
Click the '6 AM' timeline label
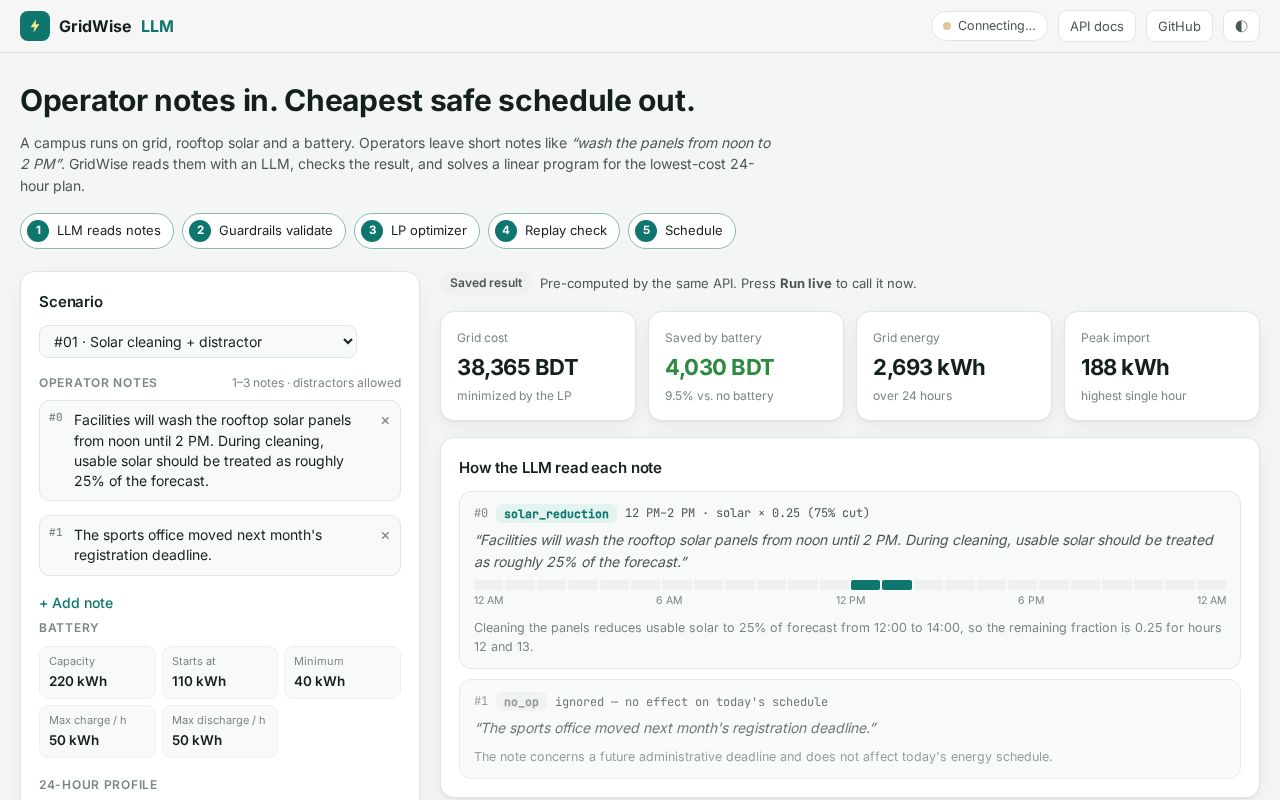[669, 601]
